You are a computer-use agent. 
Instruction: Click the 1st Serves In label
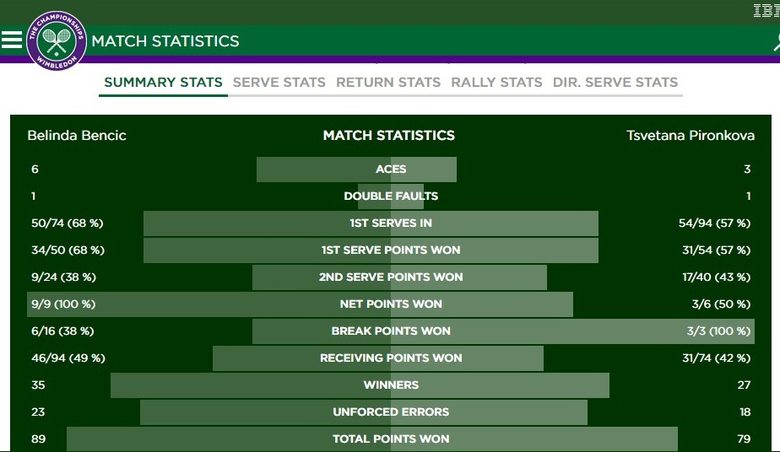pos(391,223)
